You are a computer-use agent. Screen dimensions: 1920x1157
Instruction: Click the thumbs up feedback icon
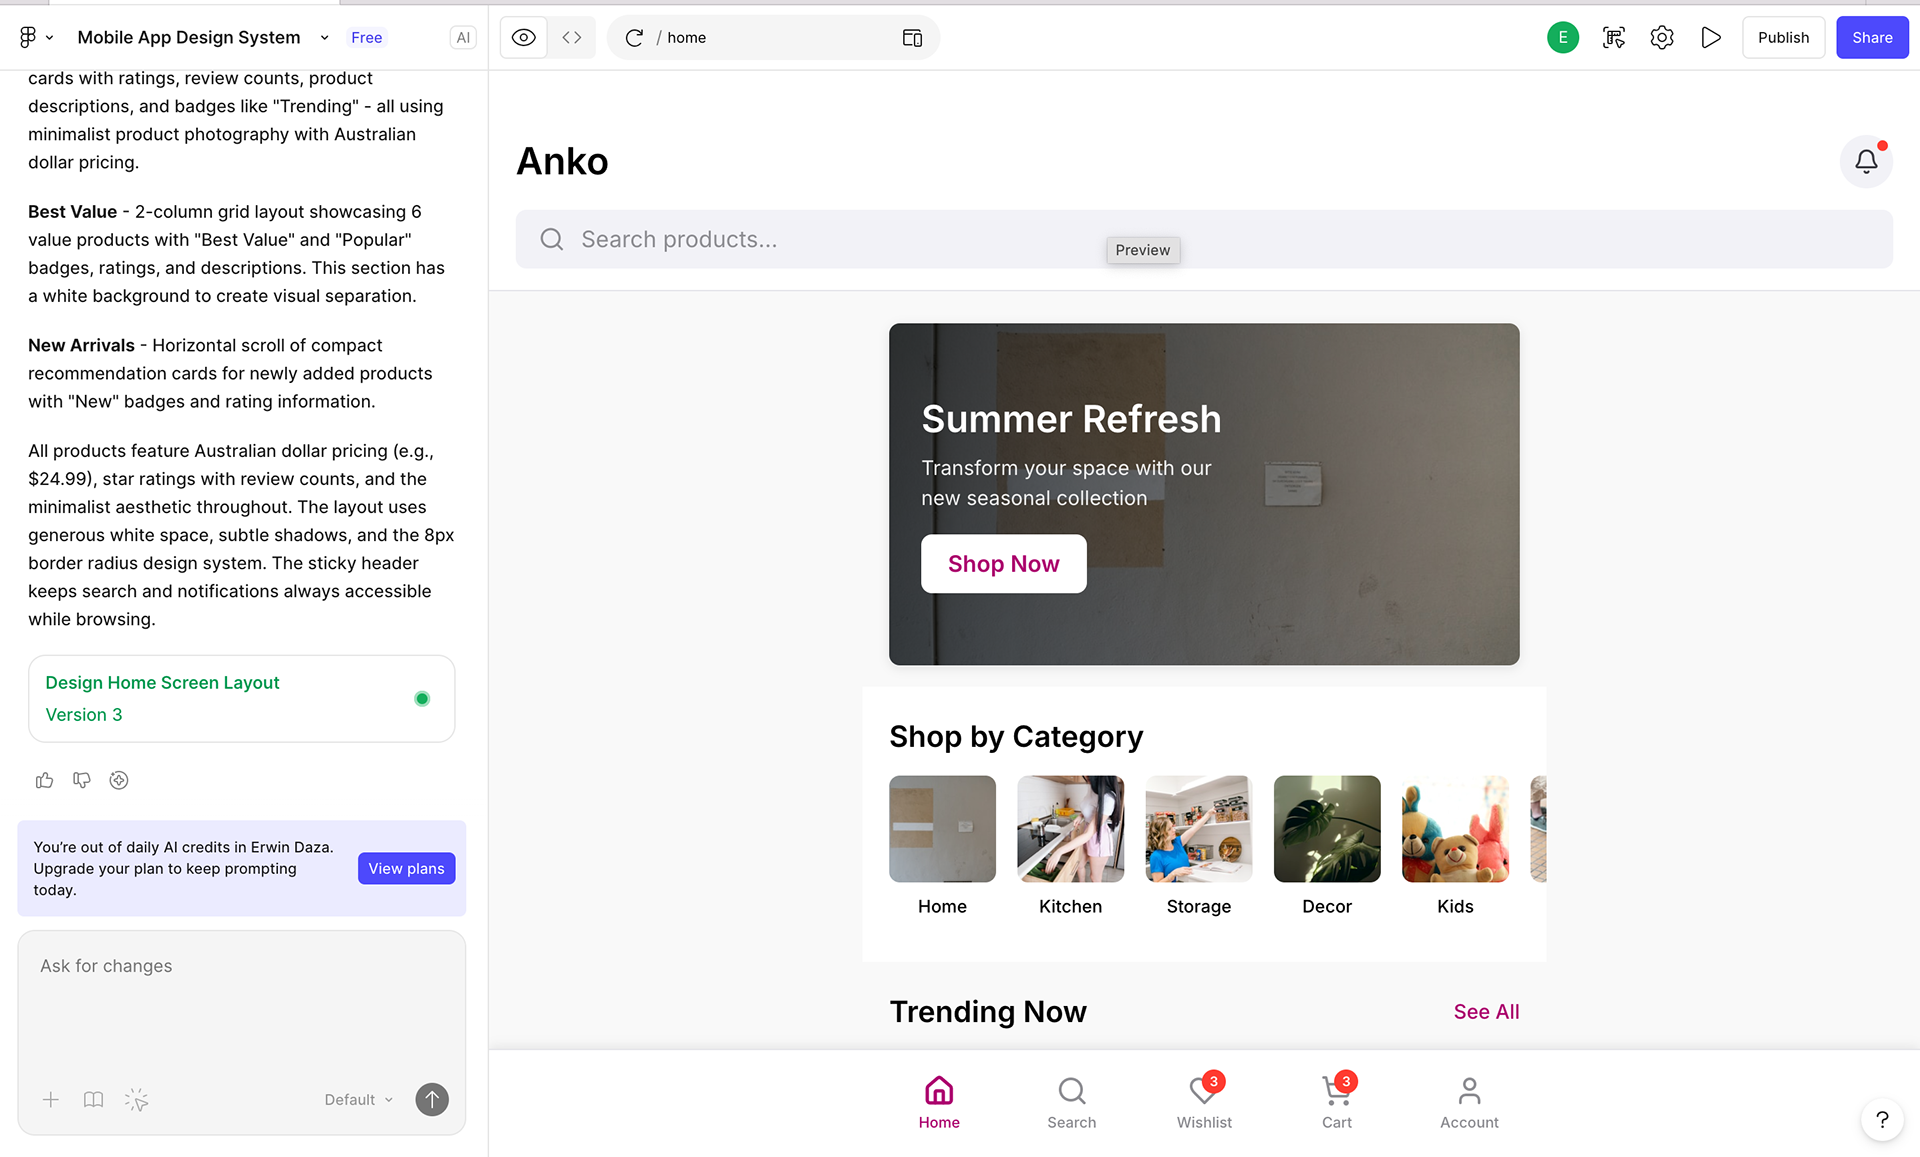coord(44,780)
